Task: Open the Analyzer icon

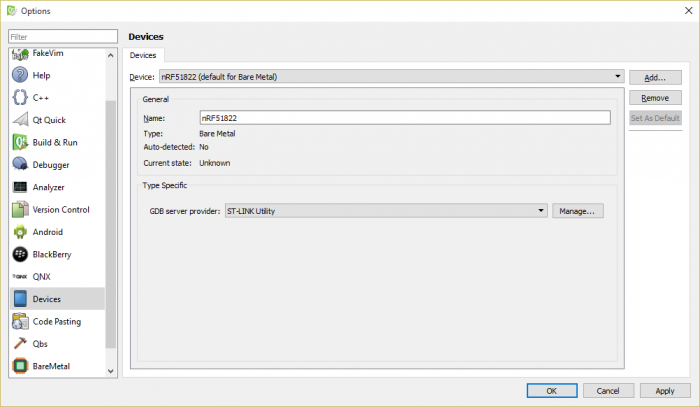Action: click(20, 187)
